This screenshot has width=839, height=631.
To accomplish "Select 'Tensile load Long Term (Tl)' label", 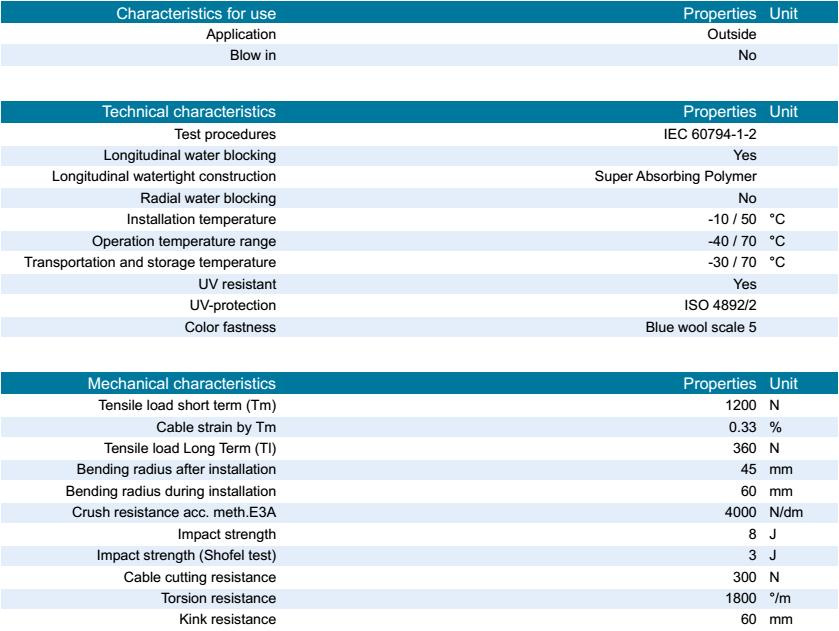I will (189, 448).
